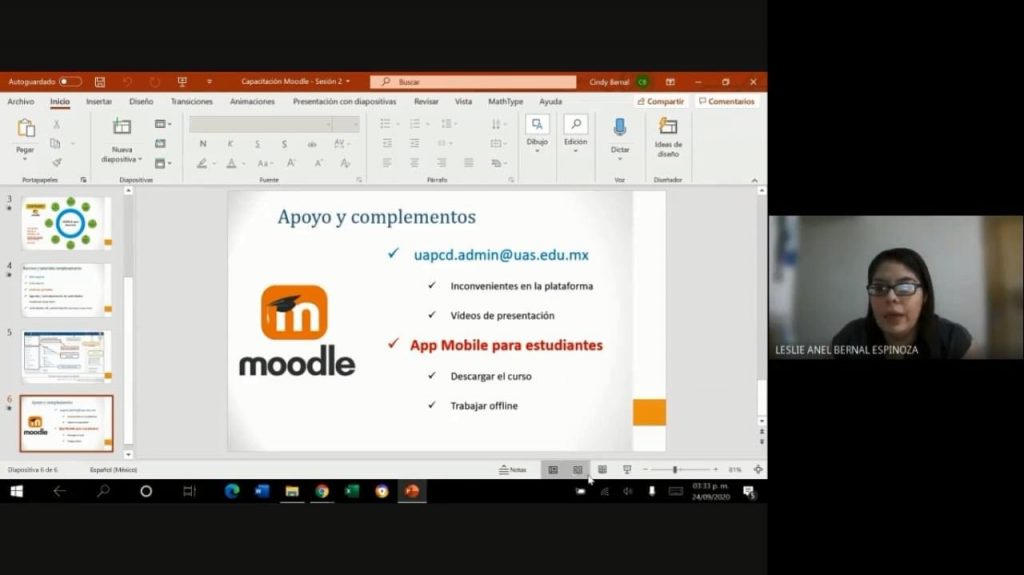The image size is (1024, 575).
Task: Open the slide Section dropdown
Action: coord(163,163)
